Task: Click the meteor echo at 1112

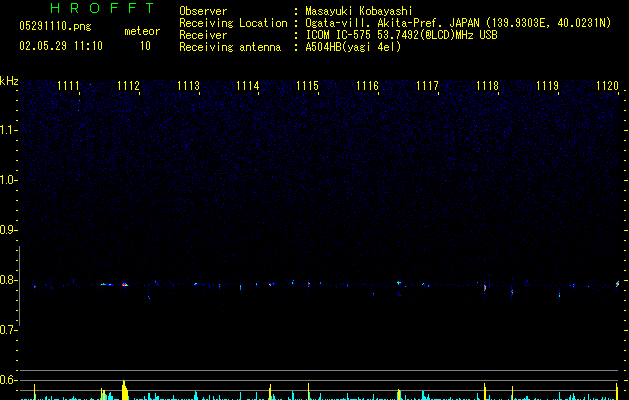Action: 125,284
